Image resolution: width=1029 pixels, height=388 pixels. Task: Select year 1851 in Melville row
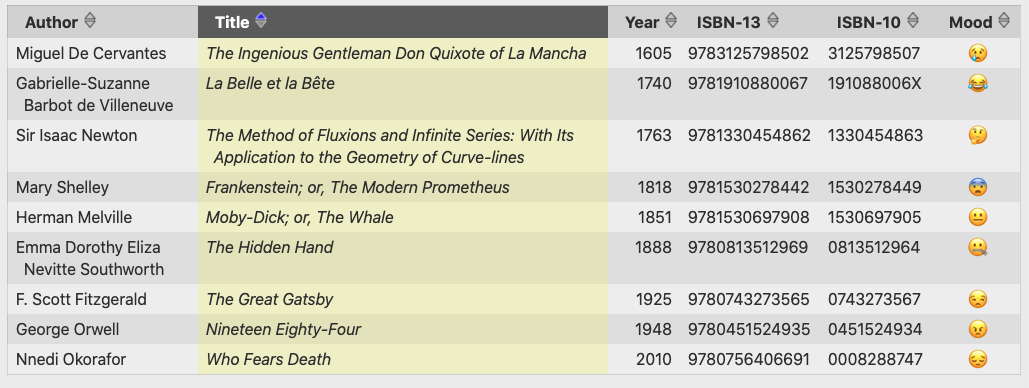pos(654,217)
